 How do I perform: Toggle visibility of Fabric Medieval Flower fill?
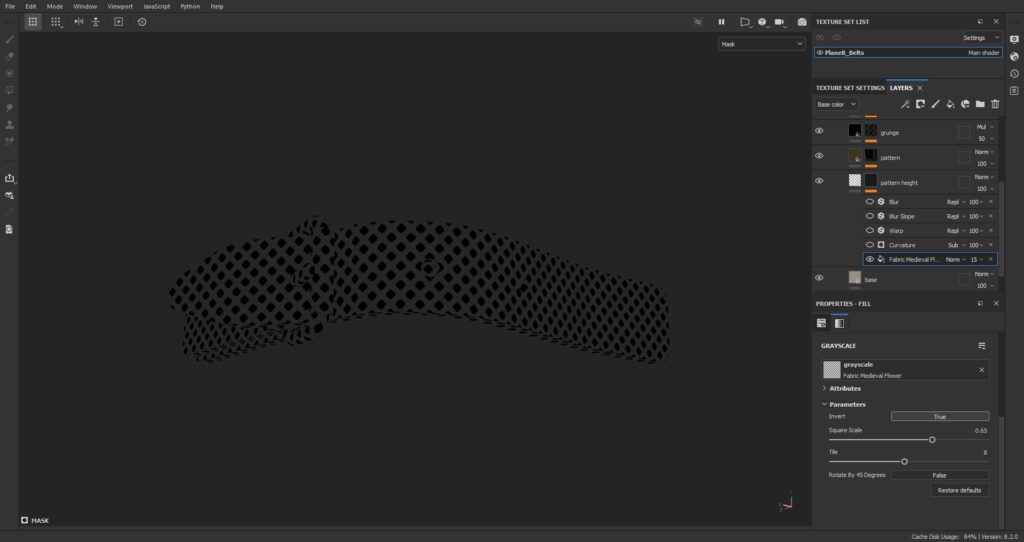coord(869,259)
